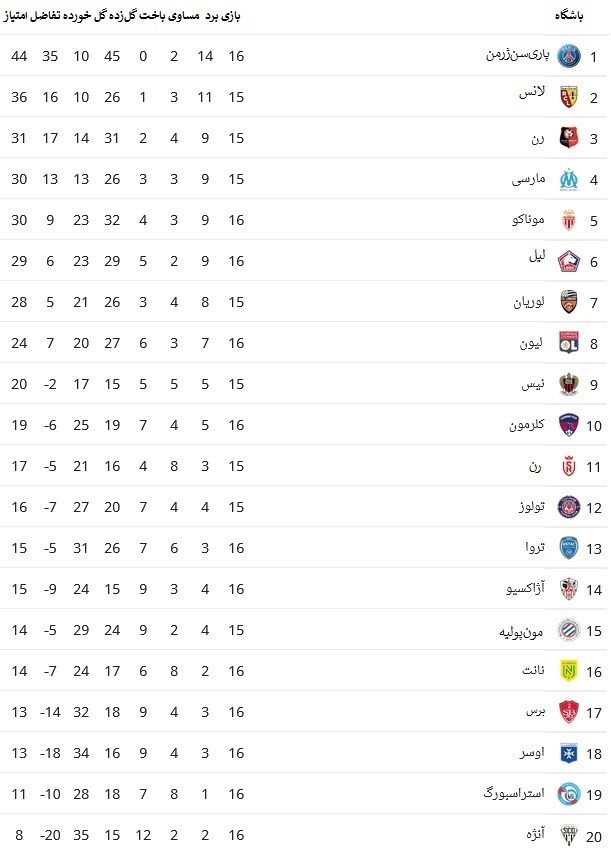Click the Marseille club logo

(568, 179)
